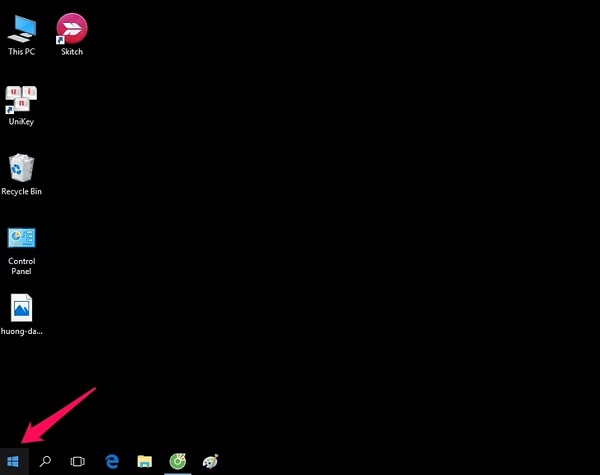Click the taskbar Search magnifier icon

pyautogui.click(x=45, y=461)
